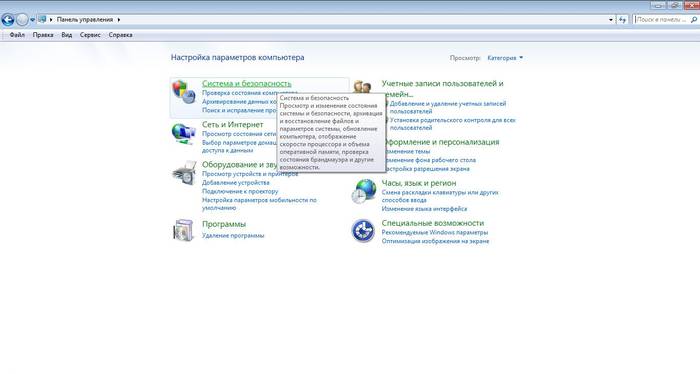This screenshot has height=374, width=700.
Task: Click Добавление устройства link
Action: pos(236,183)
